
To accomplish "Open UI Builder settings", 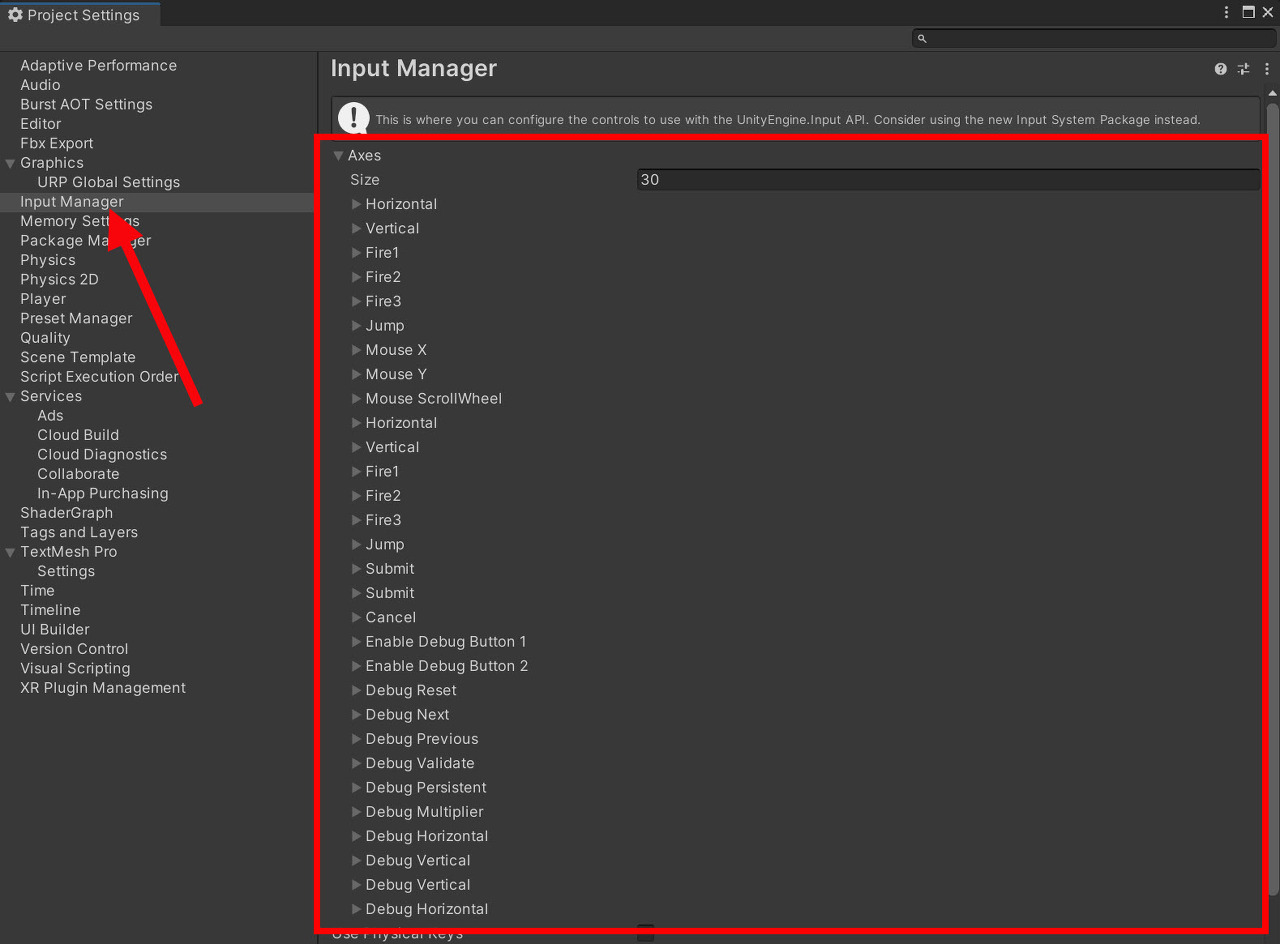I will [x=55, y=629].
